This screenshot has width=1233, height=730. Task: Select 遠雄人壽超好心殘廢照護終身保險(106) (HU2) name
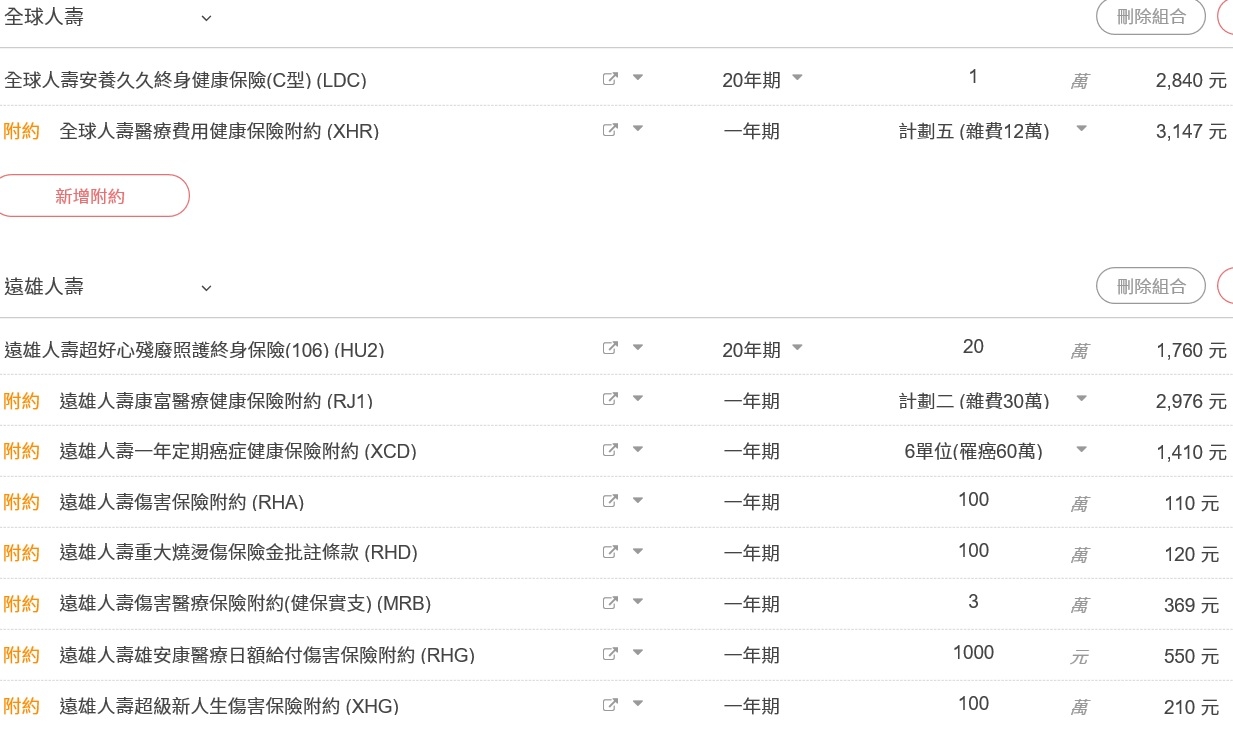pos(194,350)
